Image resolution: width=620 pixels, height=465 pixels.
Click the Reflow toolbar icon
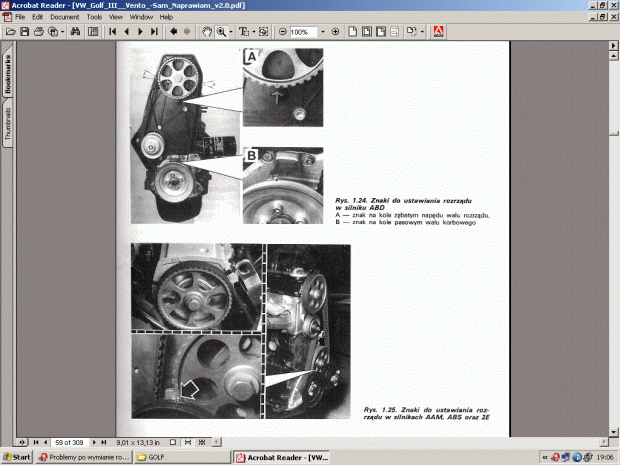[x=395, y=32]
